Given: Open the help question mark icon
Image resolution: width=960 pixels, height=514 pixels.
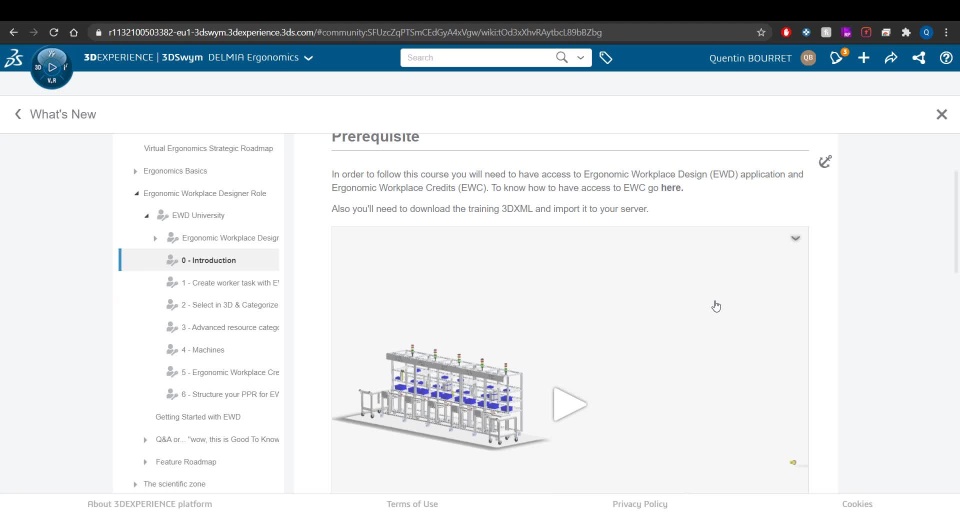Looking at the screenshot, I should (x=946, y=58).
